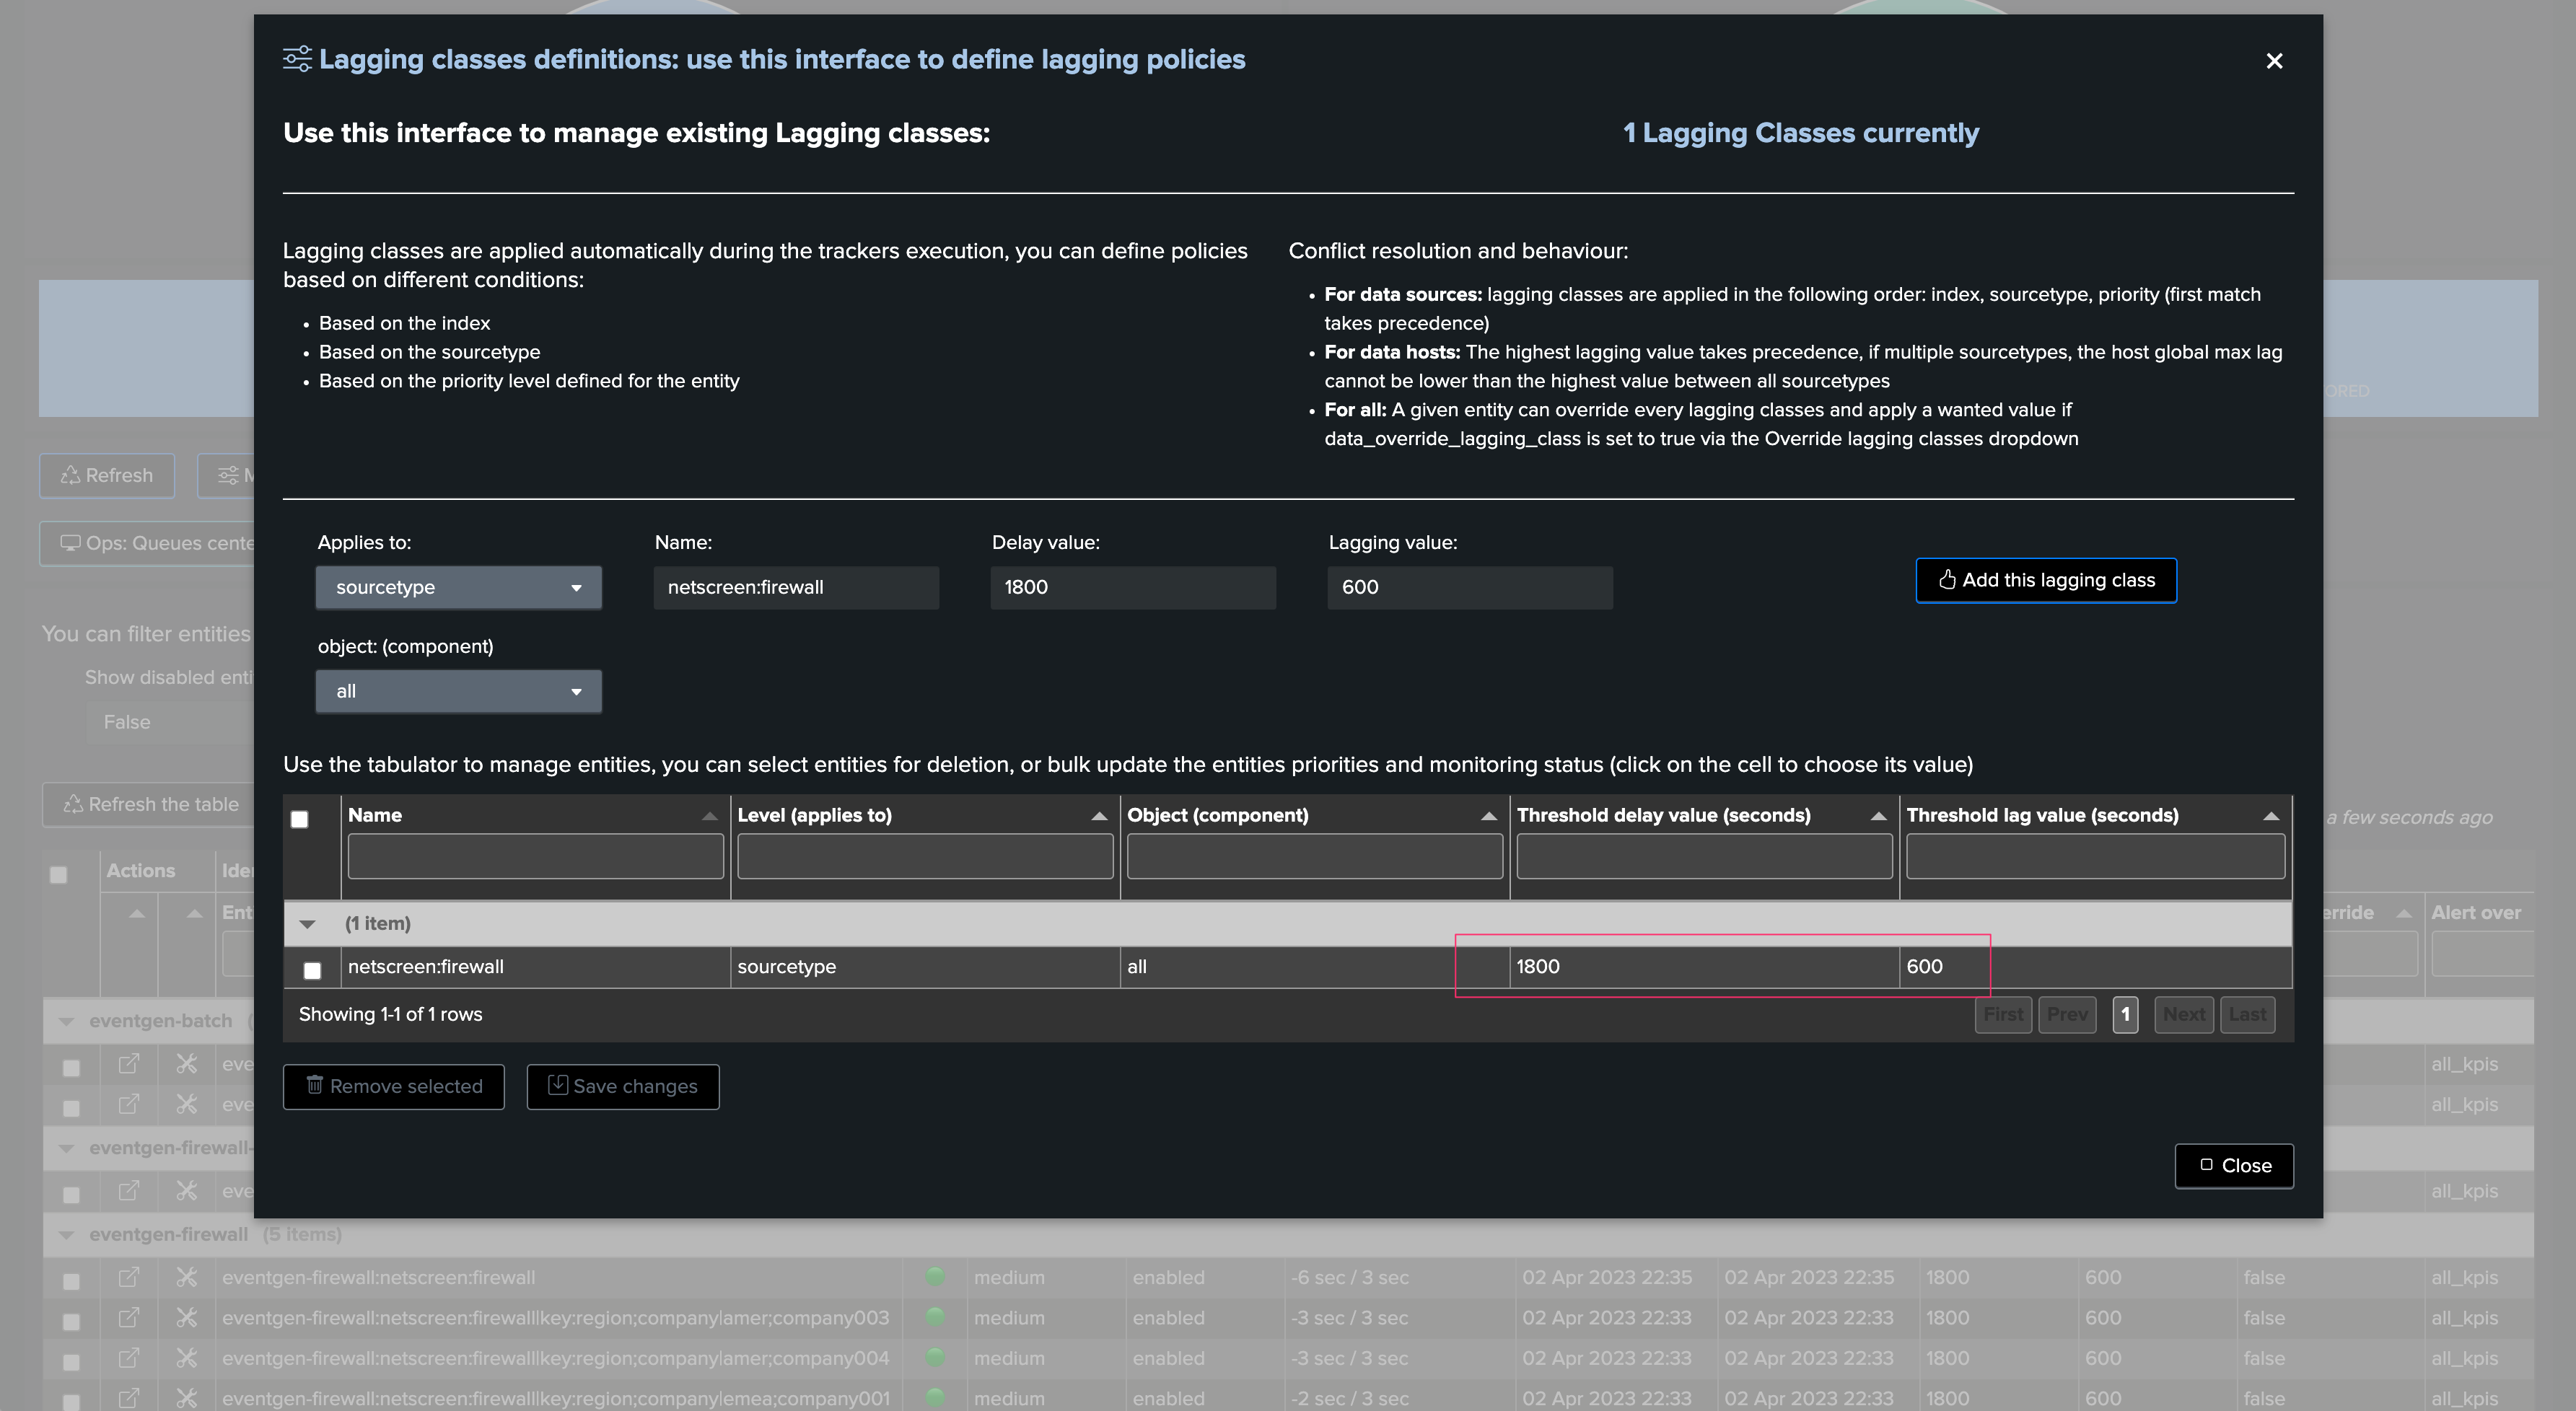Screen dimensions: 2576x1411
Task: Click the 'Save changes' button
Action: (x=623, y=1086)
